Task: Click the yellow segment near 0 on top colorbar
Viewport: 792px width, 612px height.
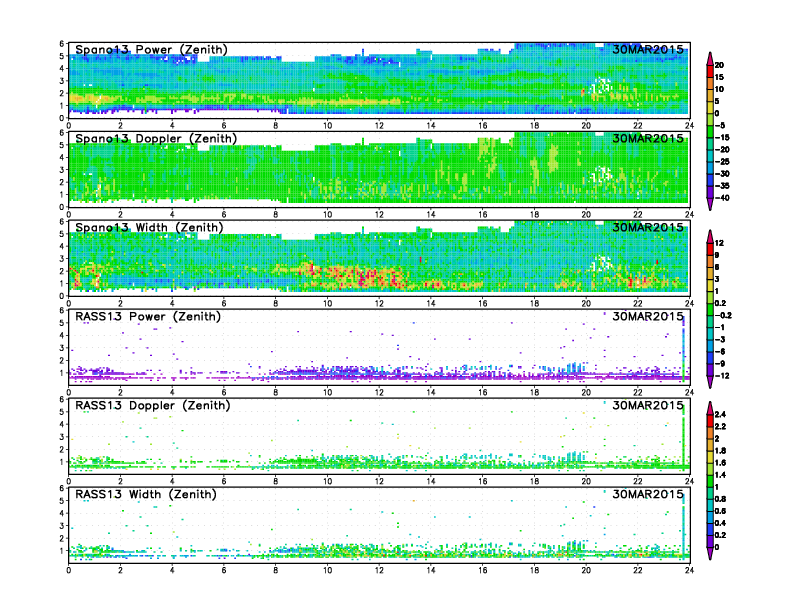Action: click(710, 107)
